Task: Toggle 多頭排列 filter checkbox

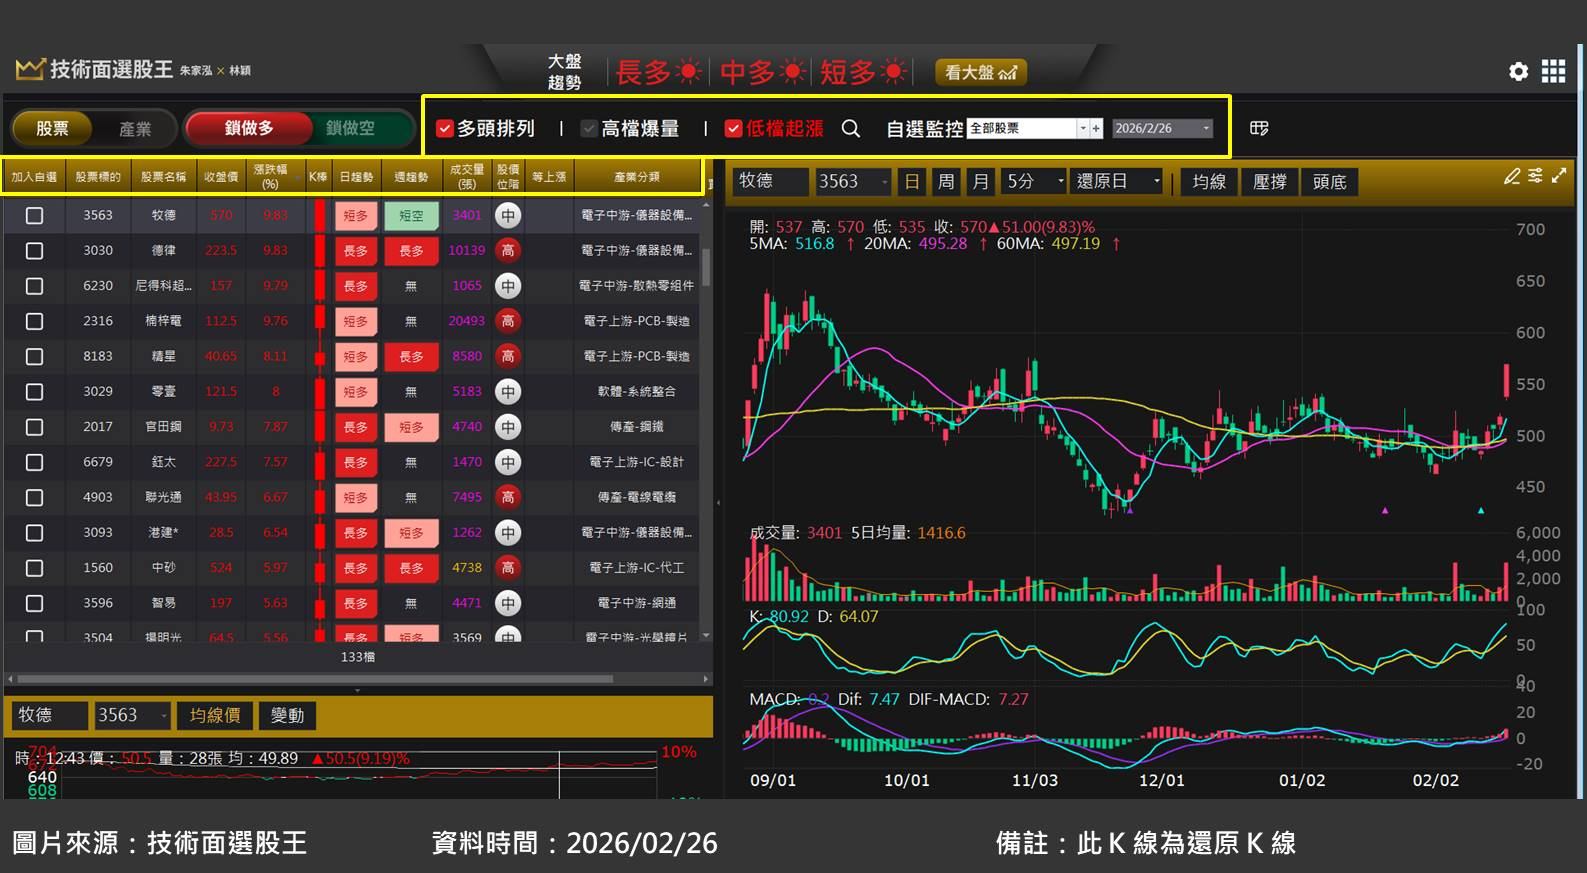Action: click(x=445, y=129)
